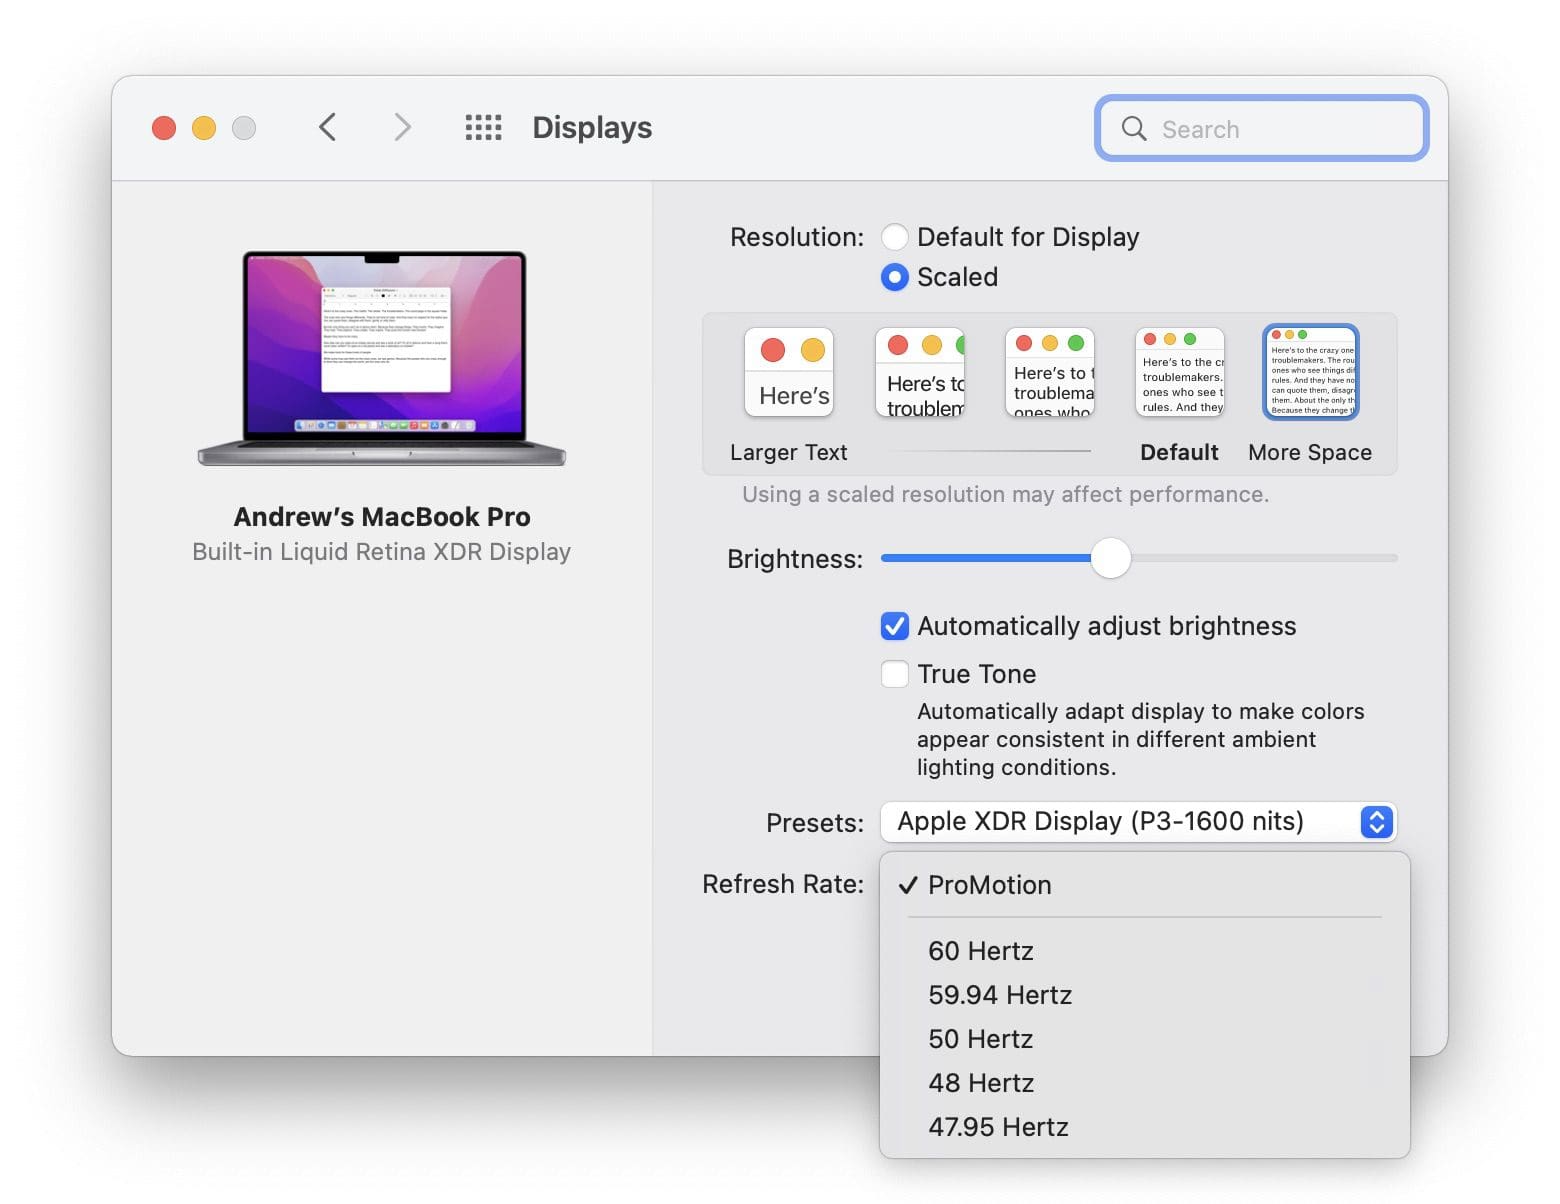Choose the Default resolution thumbnail

pyautogui.click(x=1180, y=372)
